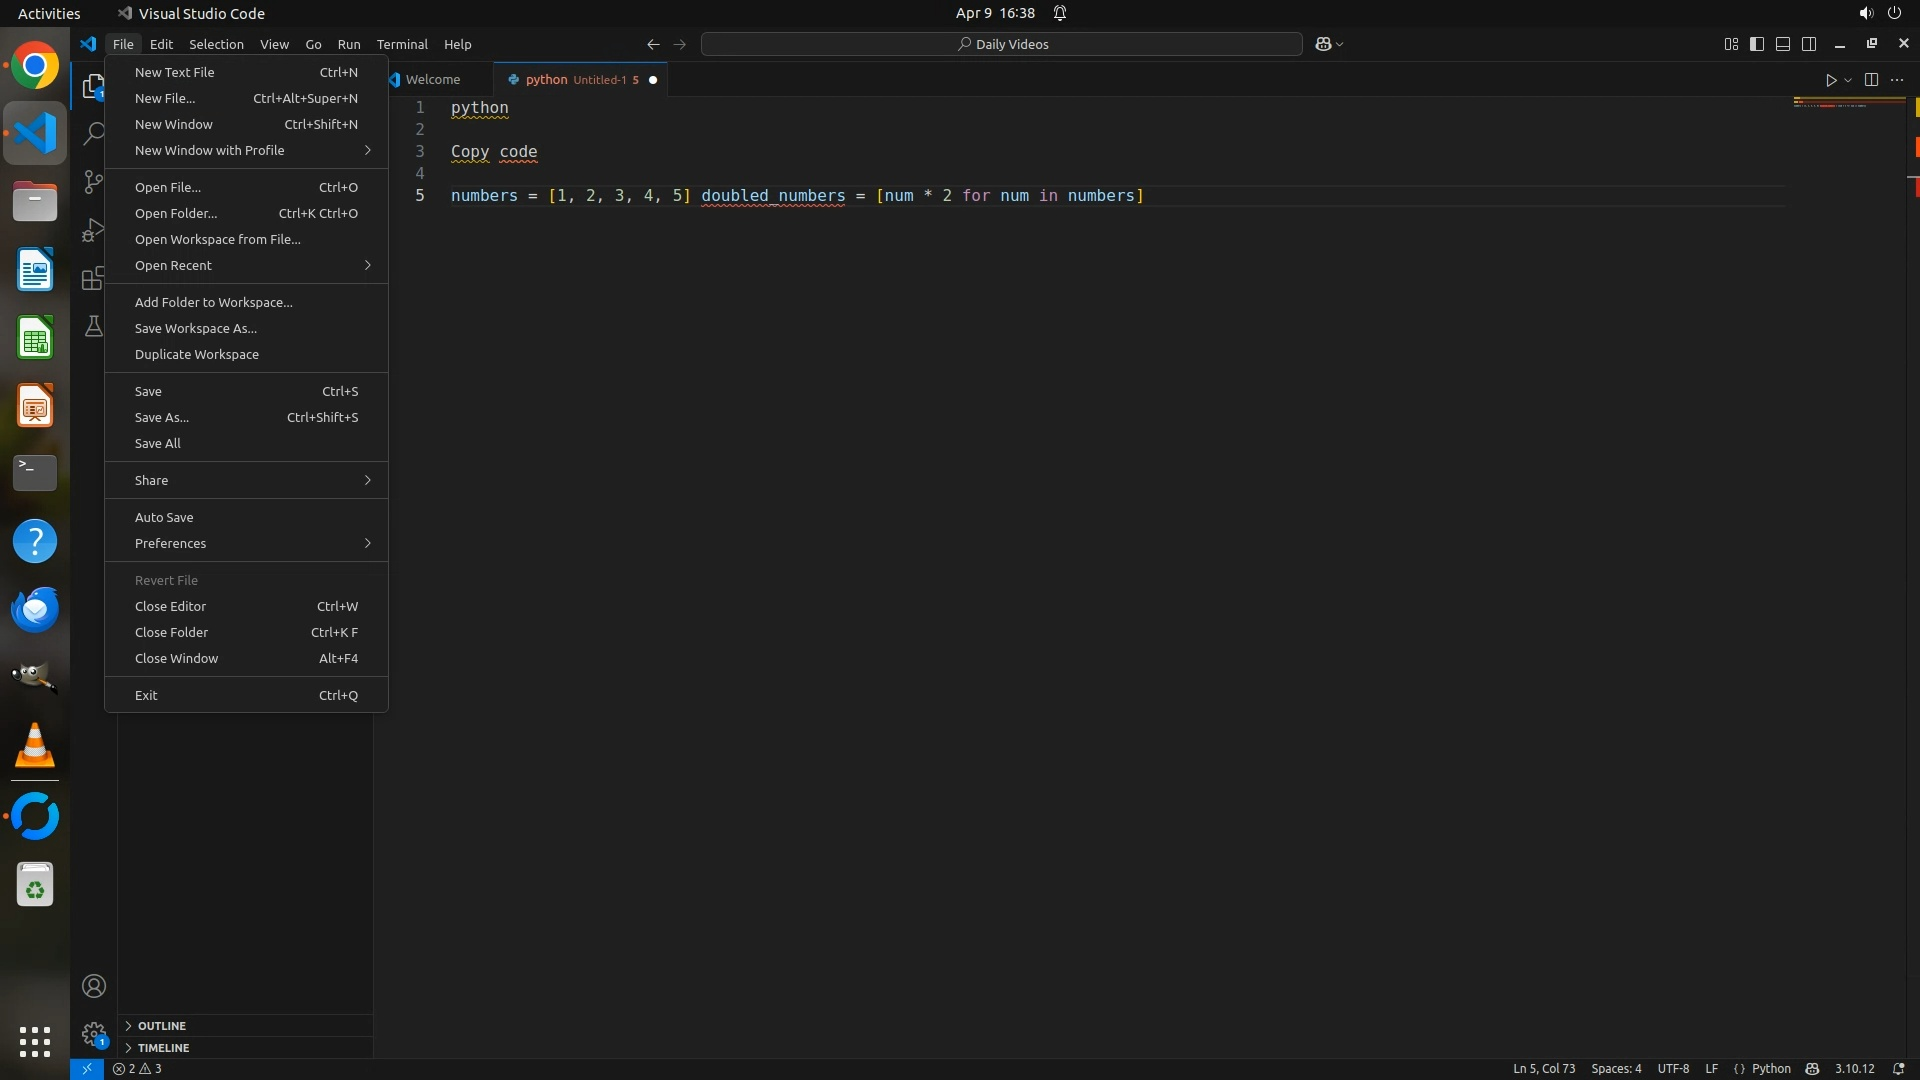1920x1080 pixels.
Task: Toggle Panel layout icon in title bar
Action: pyautogui.click(x=1783, y=44)
